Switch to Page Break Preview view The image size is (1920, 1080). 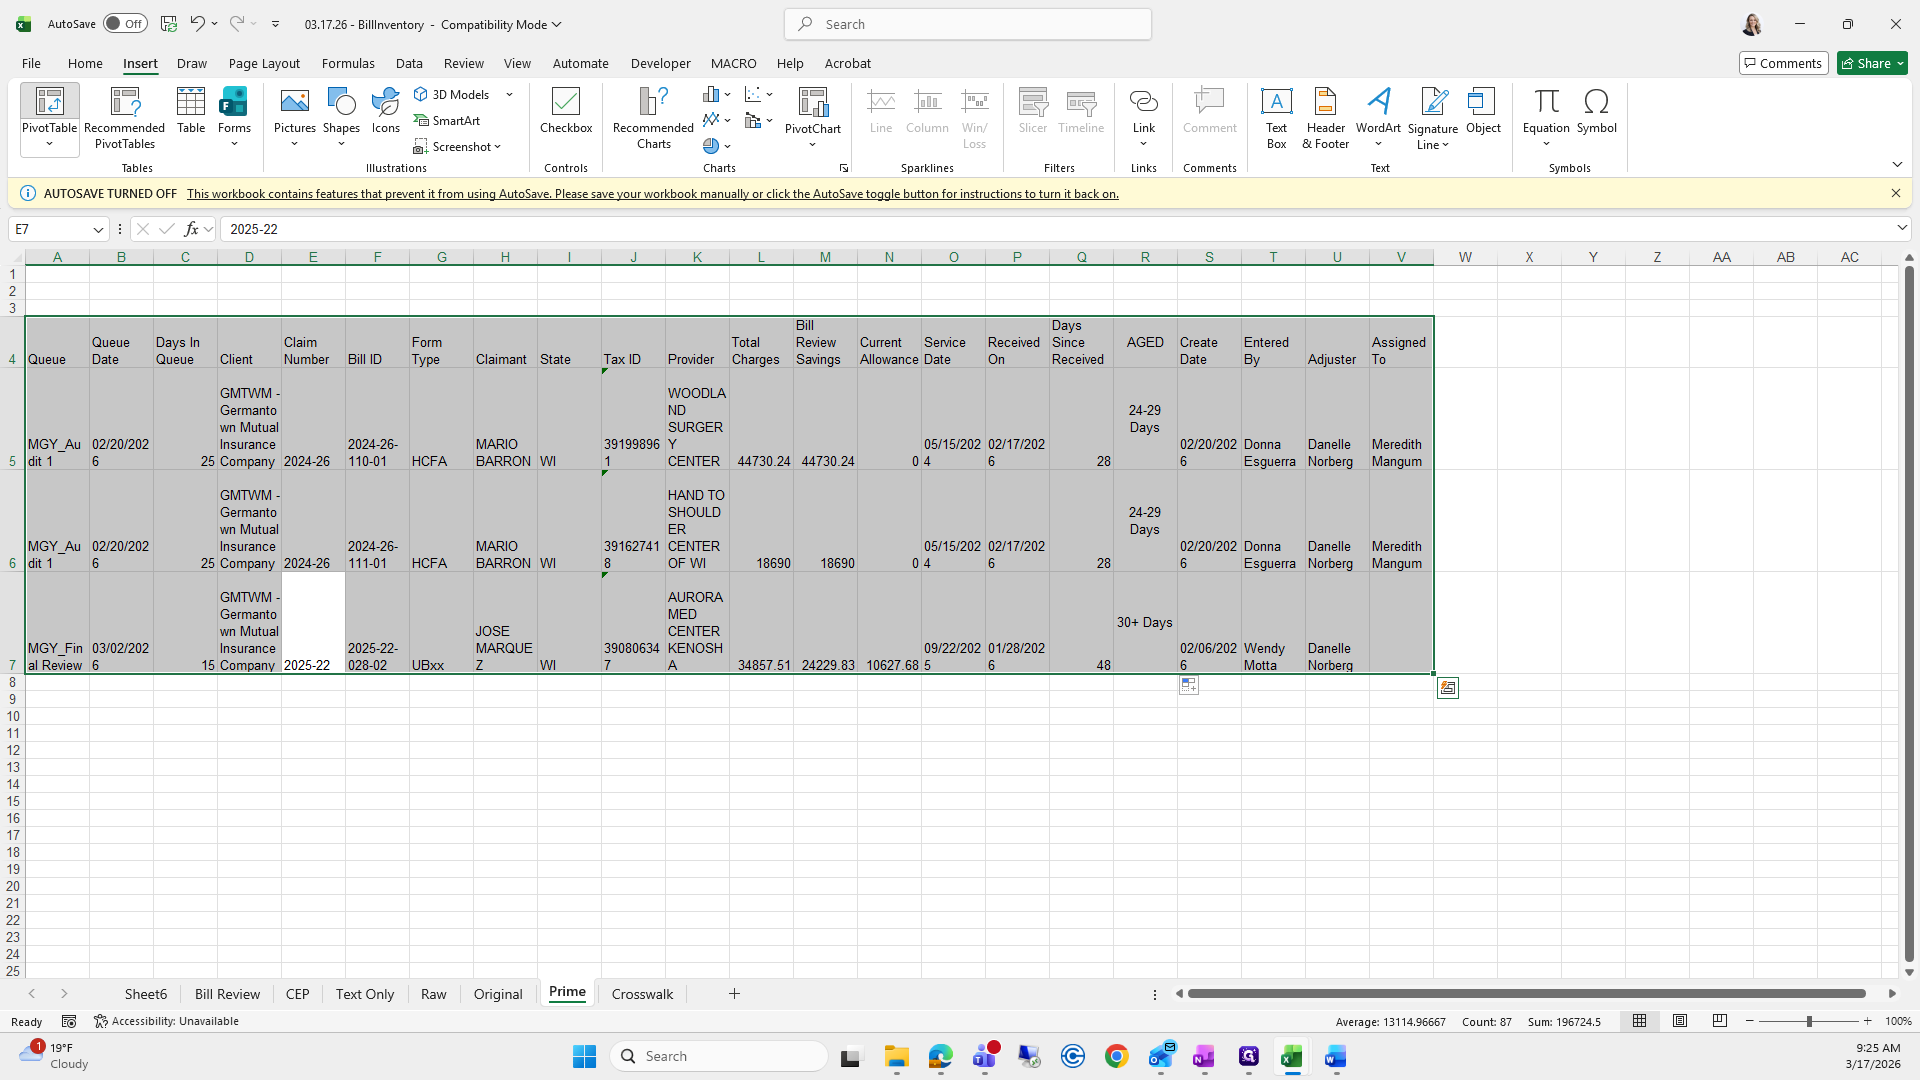pos(1720,1021)
